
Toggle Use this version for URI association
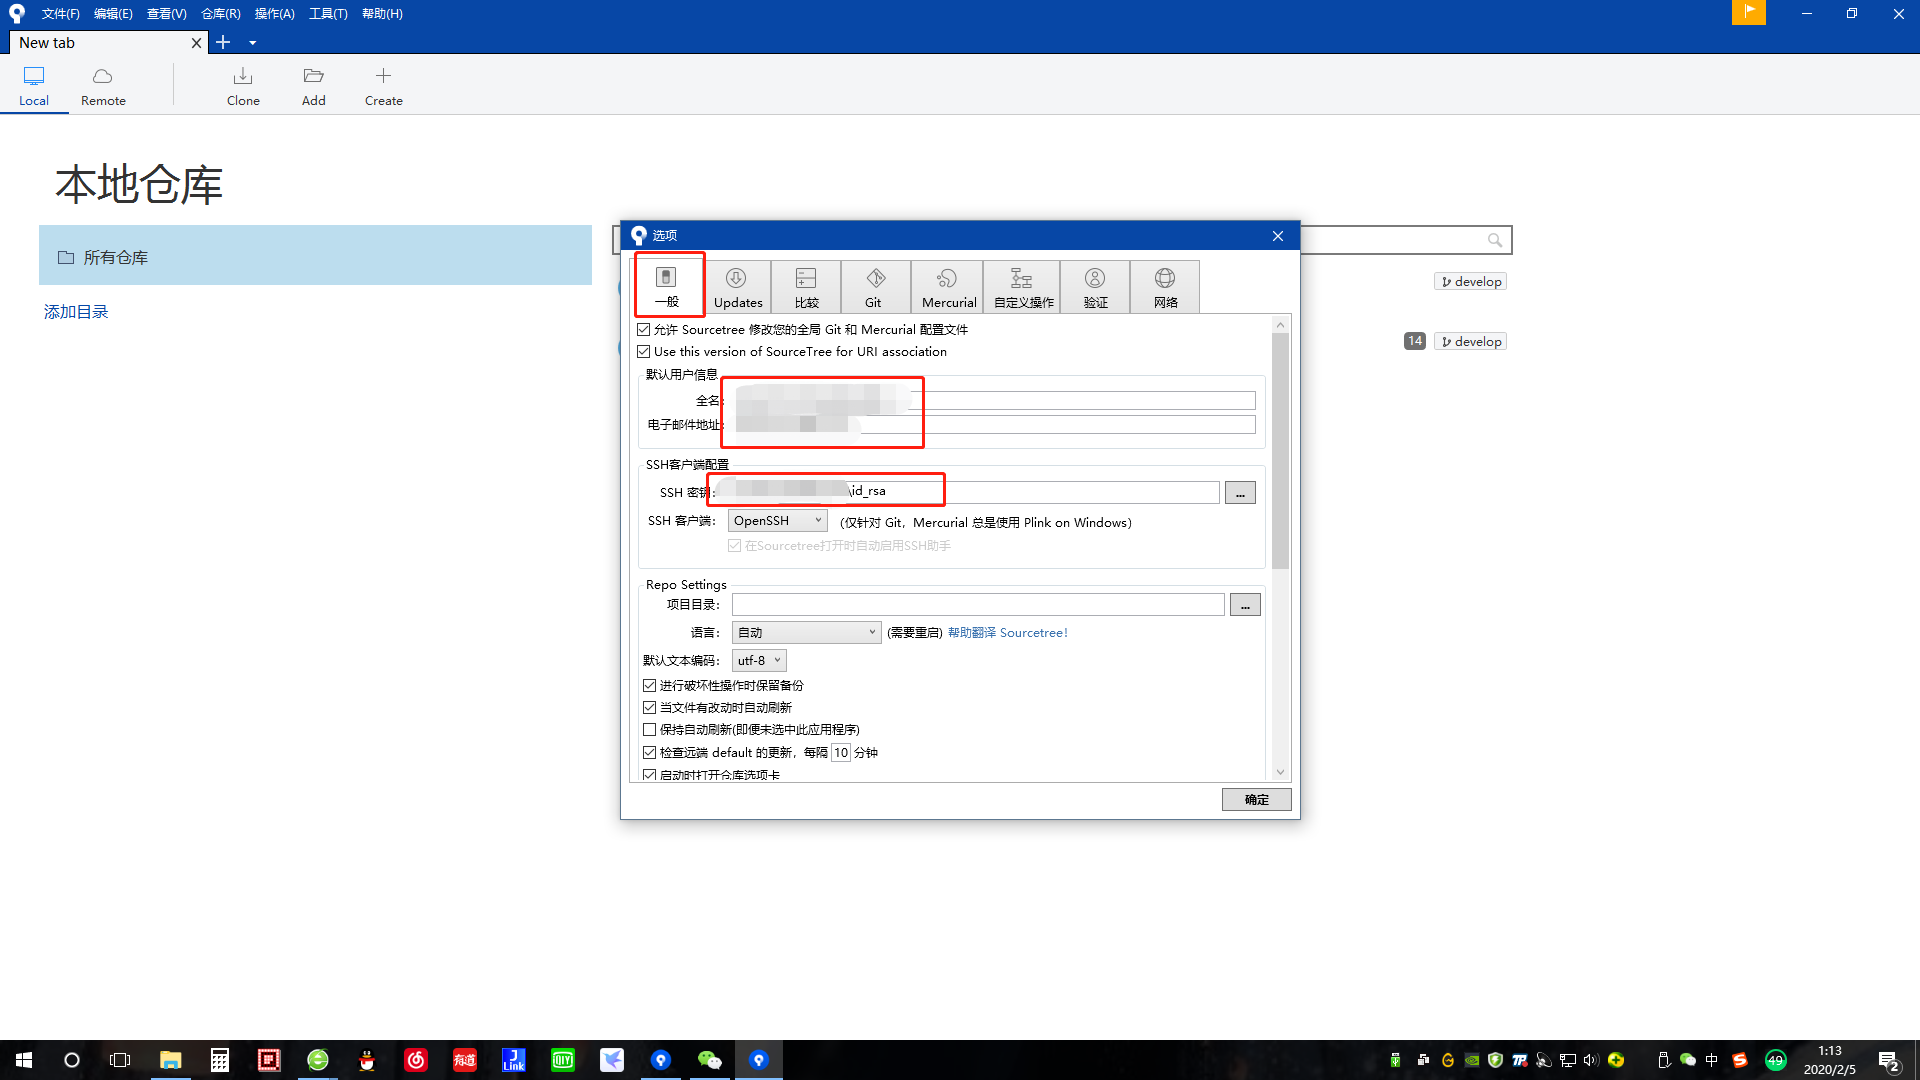[644, 352]
